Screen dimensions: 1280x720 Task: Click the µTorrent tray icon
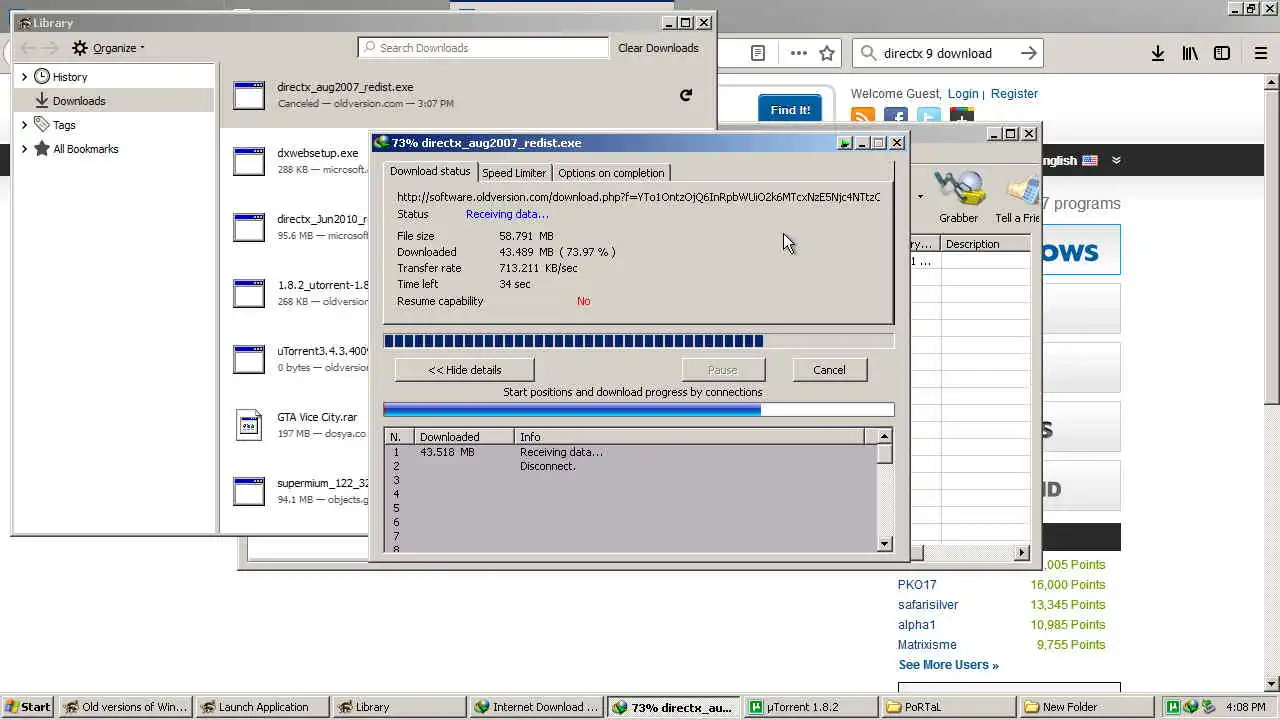[1174, 707]
